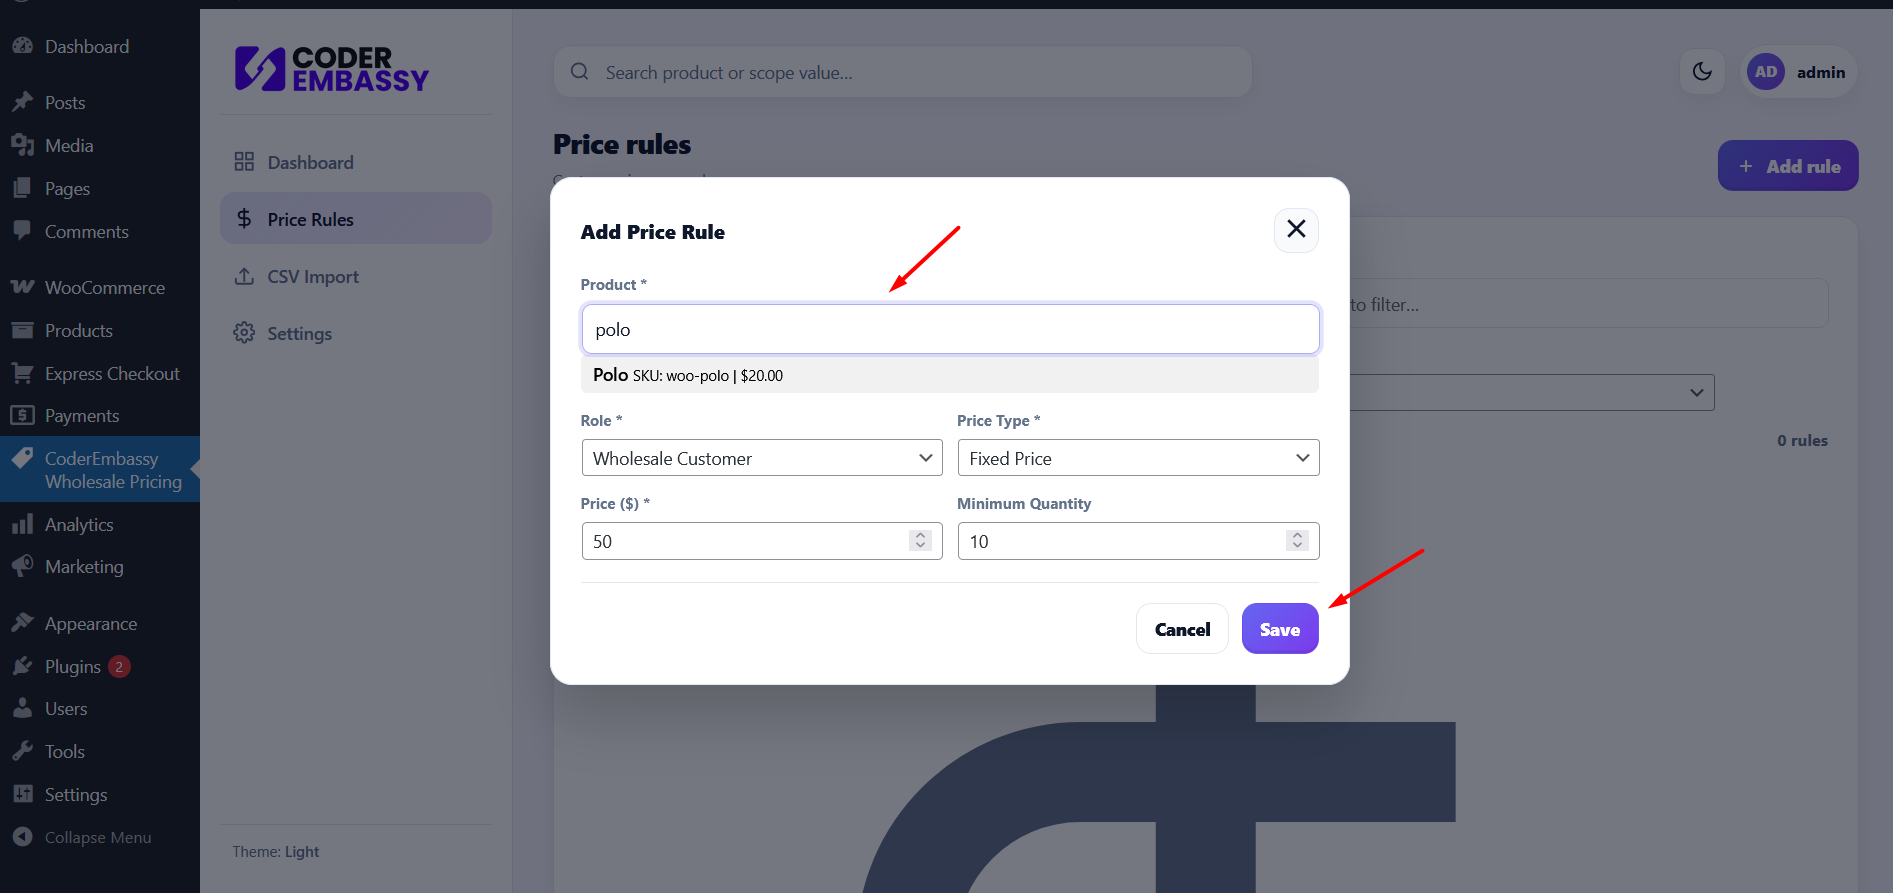Save the price rule

pyautogui.click(x=1280, y=629)
